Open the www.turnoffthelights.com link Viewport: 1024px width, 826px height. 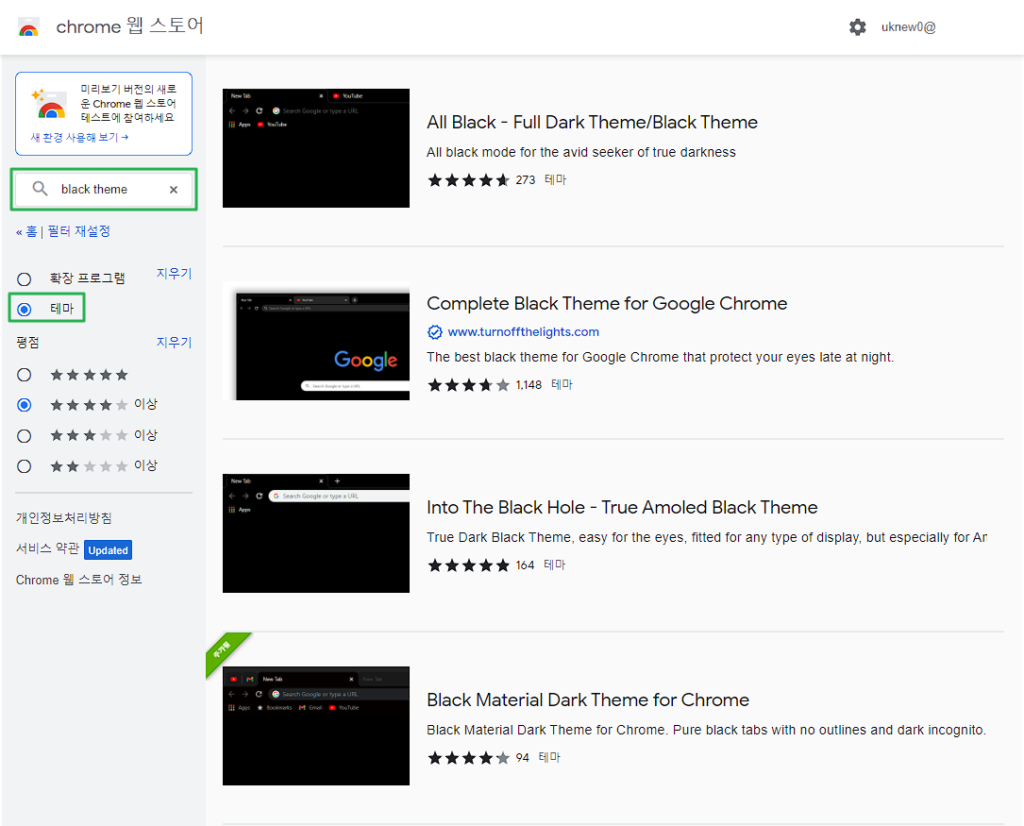[x=523, y=332]
